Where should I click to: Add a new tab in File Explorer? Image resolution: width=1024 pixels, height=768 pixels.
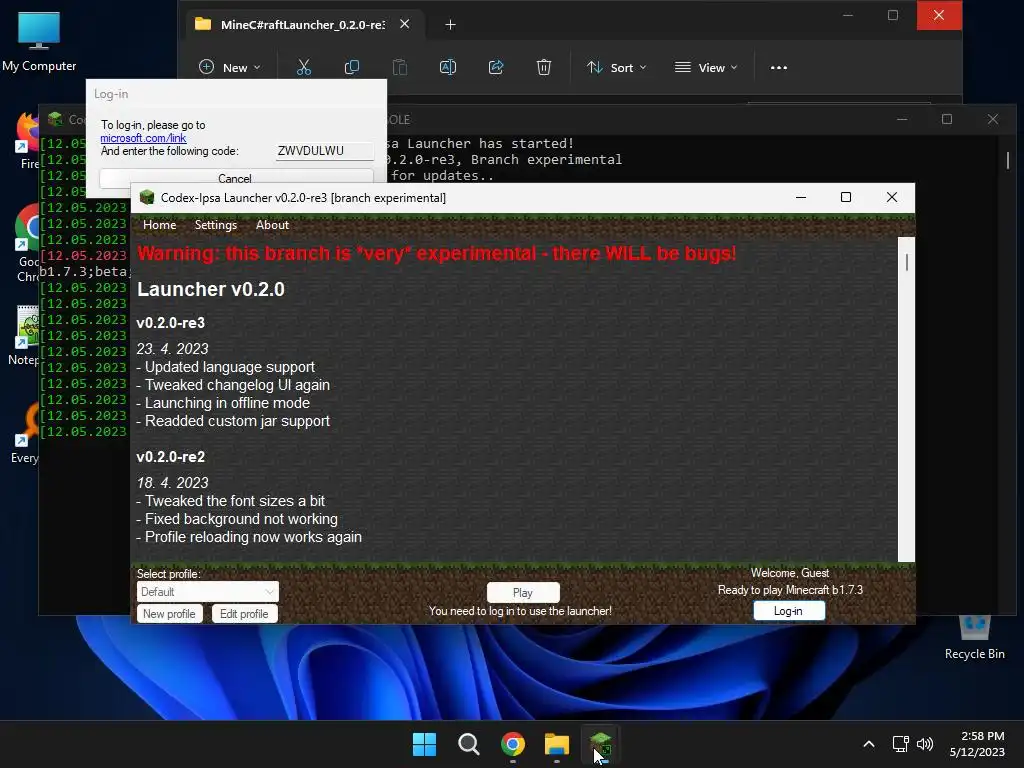[450, 25]
